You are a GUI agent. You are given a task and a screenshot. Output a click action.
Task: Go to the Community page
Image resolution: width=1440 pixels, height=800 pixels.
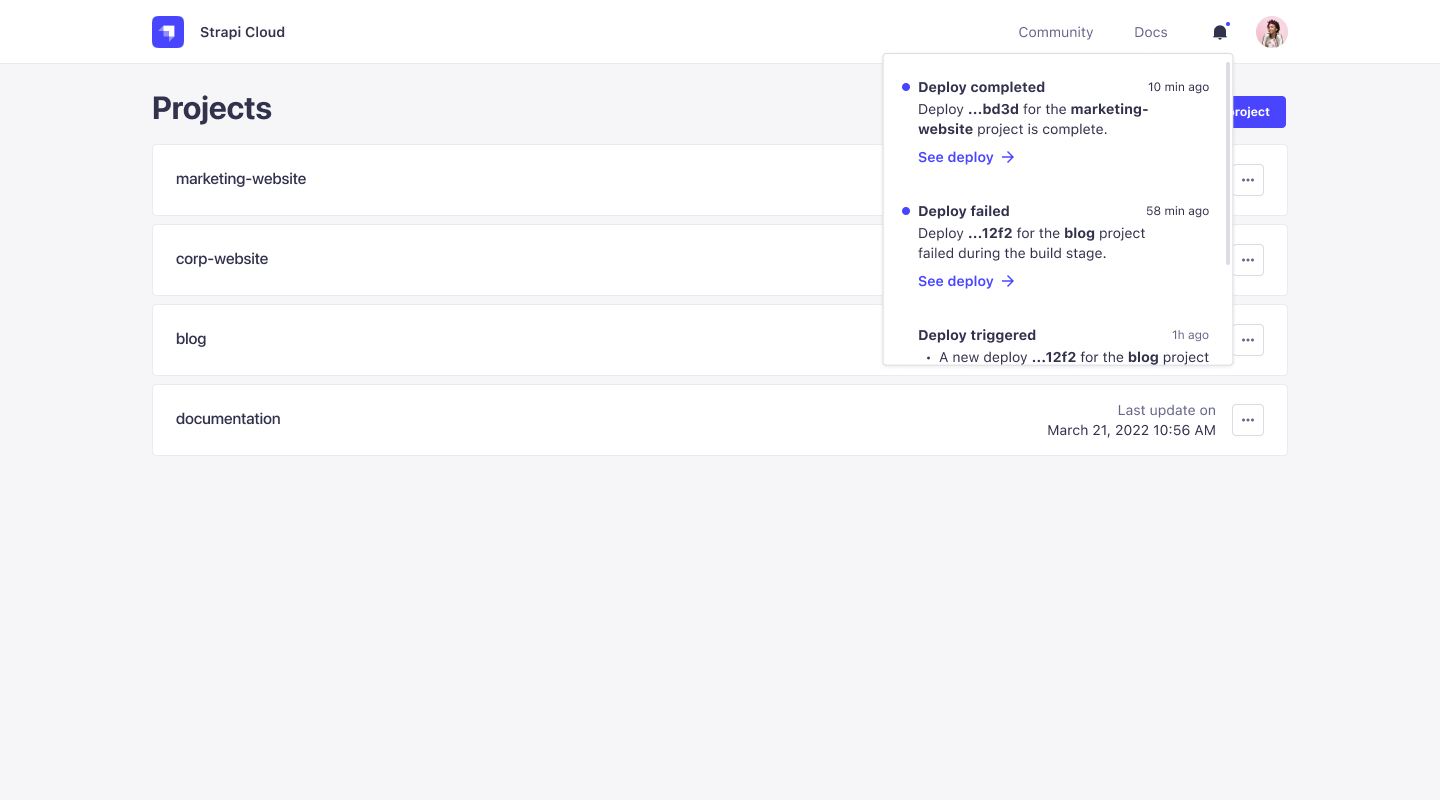click(1055, 32)
